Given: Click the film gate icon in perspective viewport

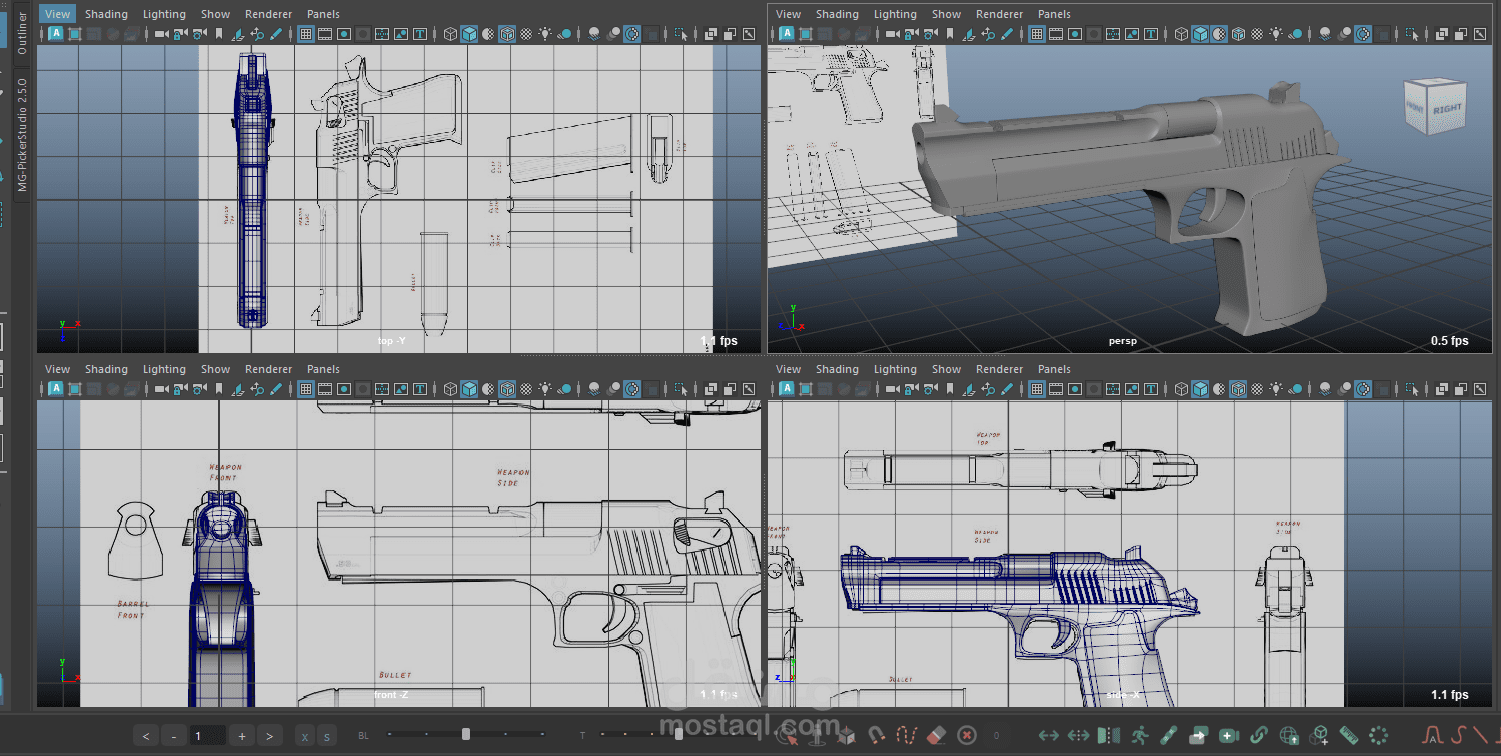Looking at the screenshot, I should coord(1056,34).
